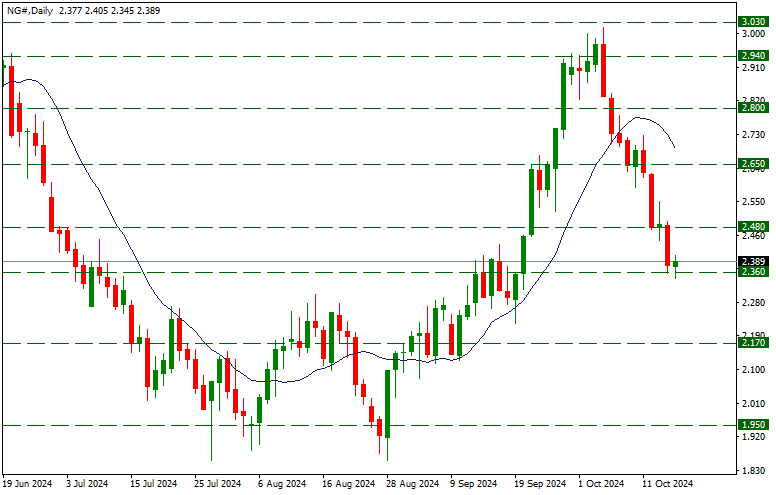776x495 pixels.
Task: Click the 3.000 price axis value
Action: click(x=753, y=33)
